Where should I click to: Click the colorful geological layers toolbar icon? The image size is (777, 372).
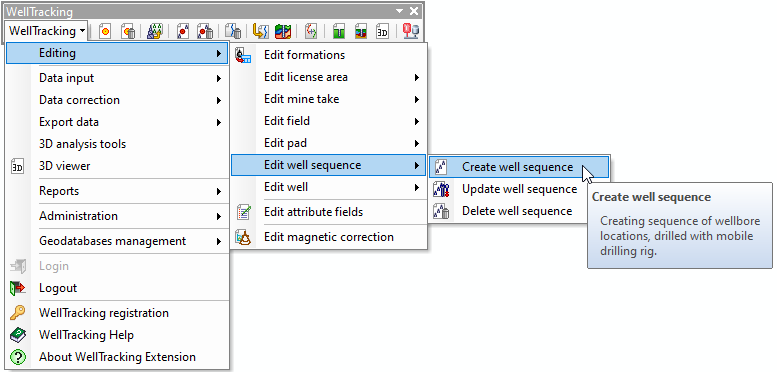click(x=283, y=32)
